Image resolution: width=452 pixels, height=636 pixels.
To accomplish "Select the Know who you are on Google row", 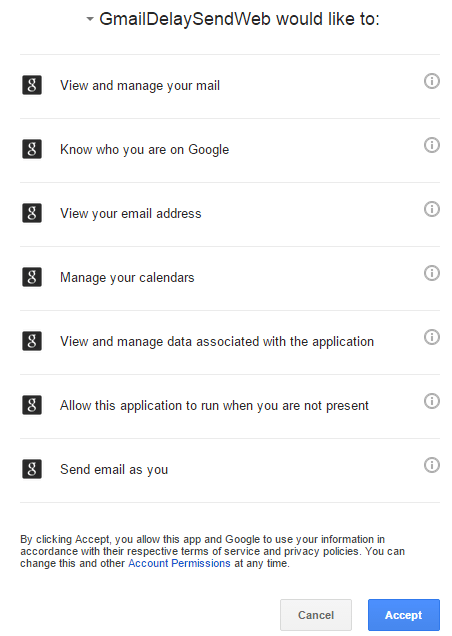I will [230, 150].
